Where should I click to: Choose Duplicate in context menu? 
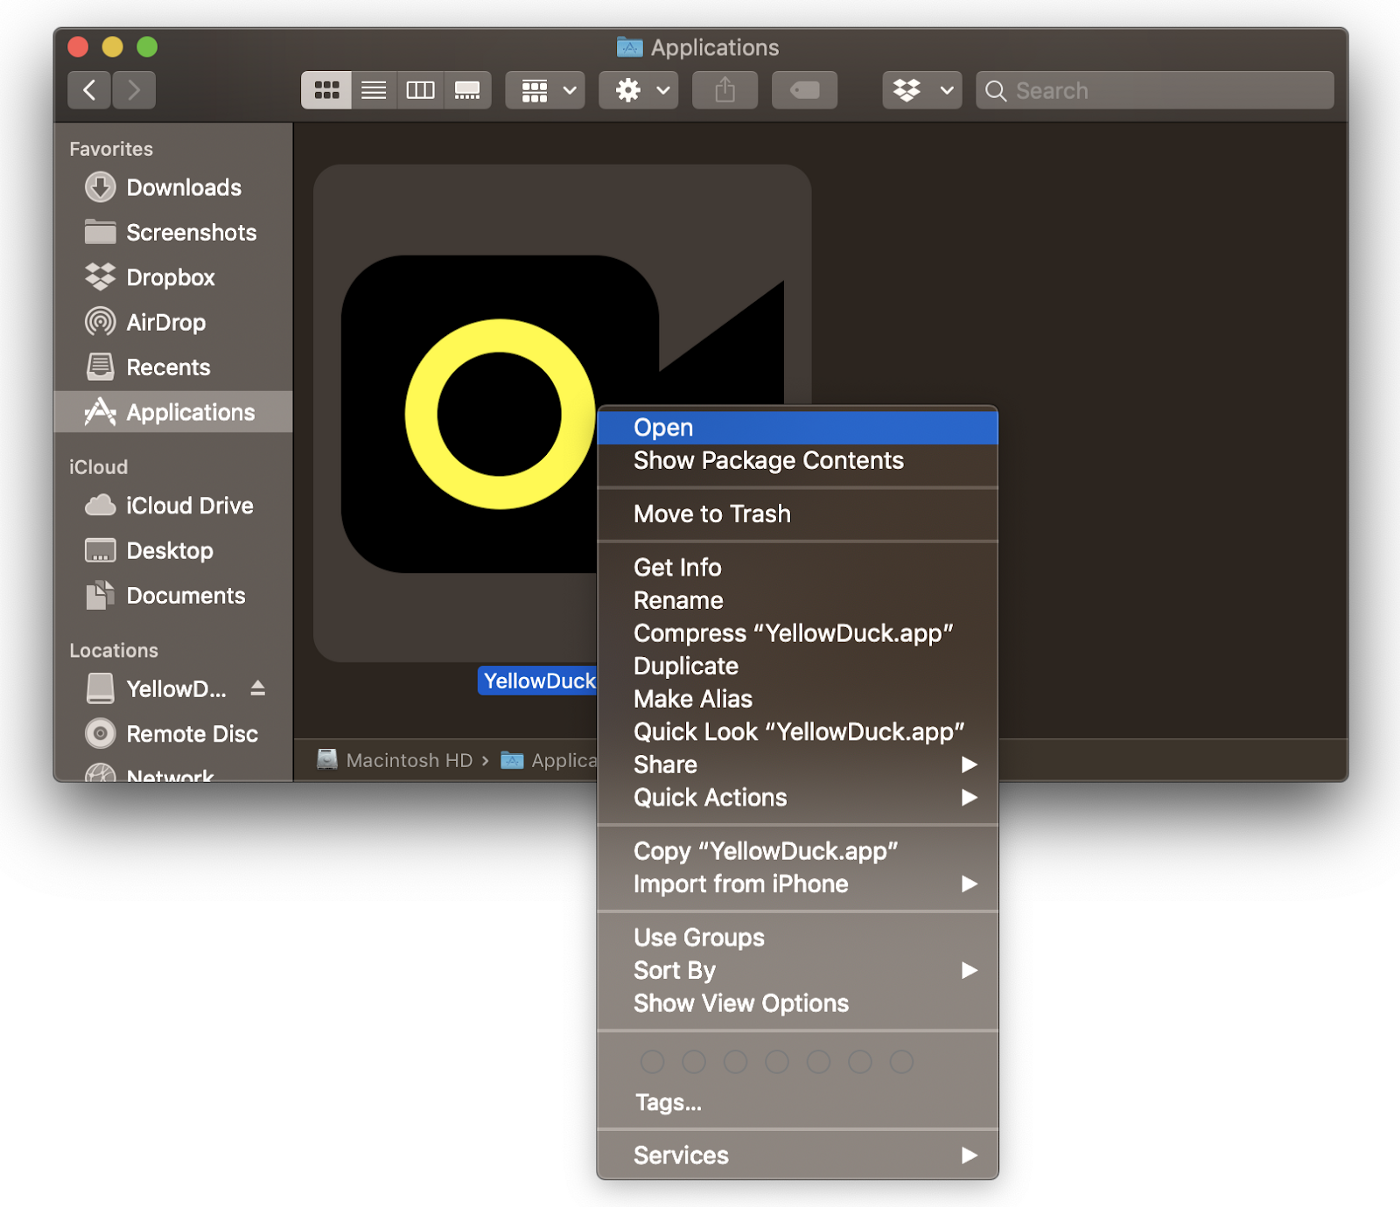click(798, 667)
